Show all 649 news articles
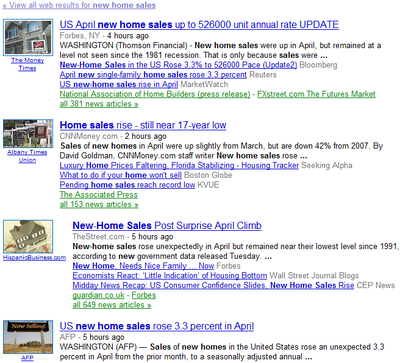 [x=112, y=305]
